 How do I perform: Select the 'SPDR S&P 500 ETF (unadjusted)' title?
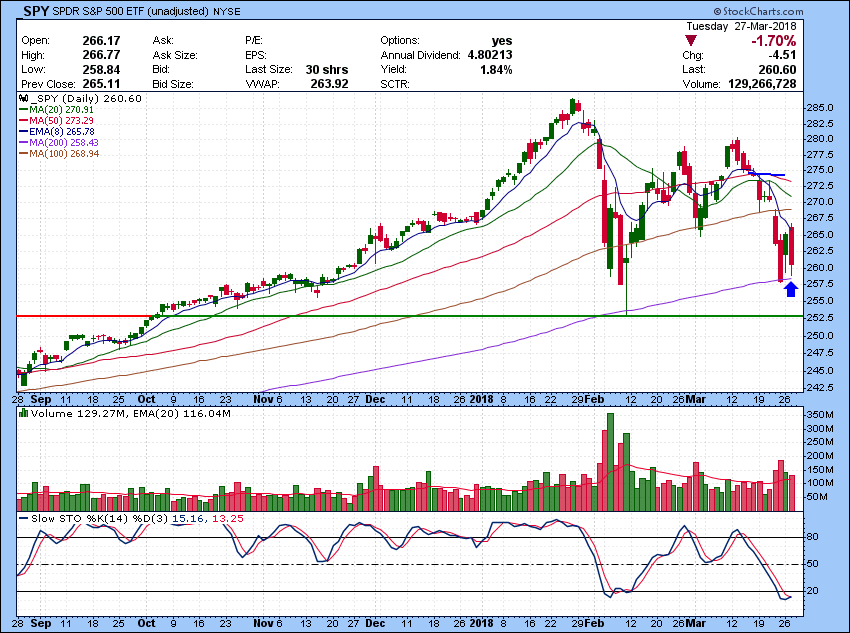(x=131, y=11)
